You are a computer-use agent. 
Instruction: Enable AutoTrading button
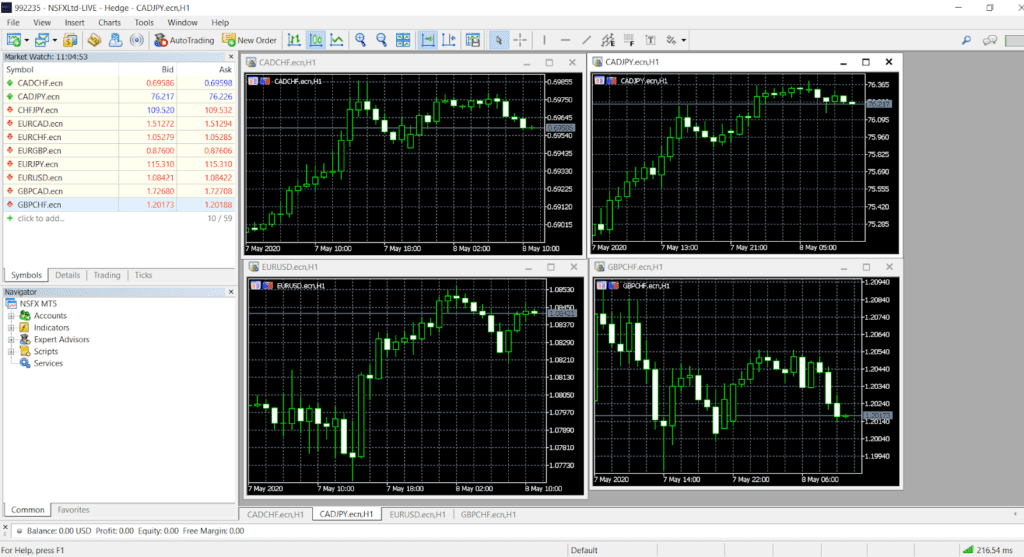[184, 40]
